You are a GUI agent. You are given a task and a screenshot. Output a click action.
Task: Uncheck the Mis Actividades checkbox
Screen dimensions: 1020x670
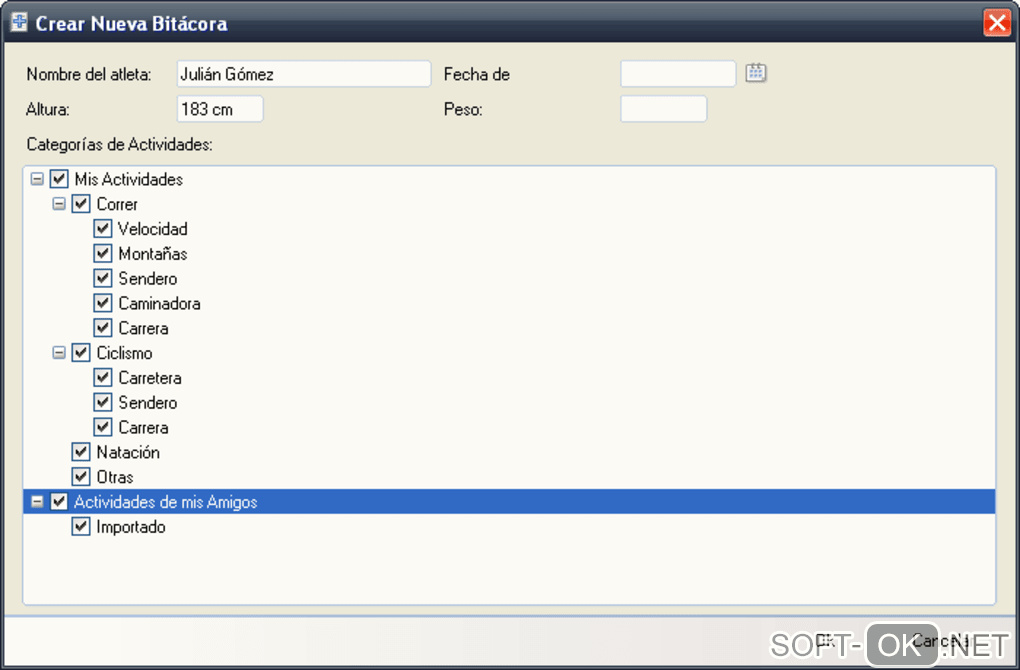click(x=59, y=179)
